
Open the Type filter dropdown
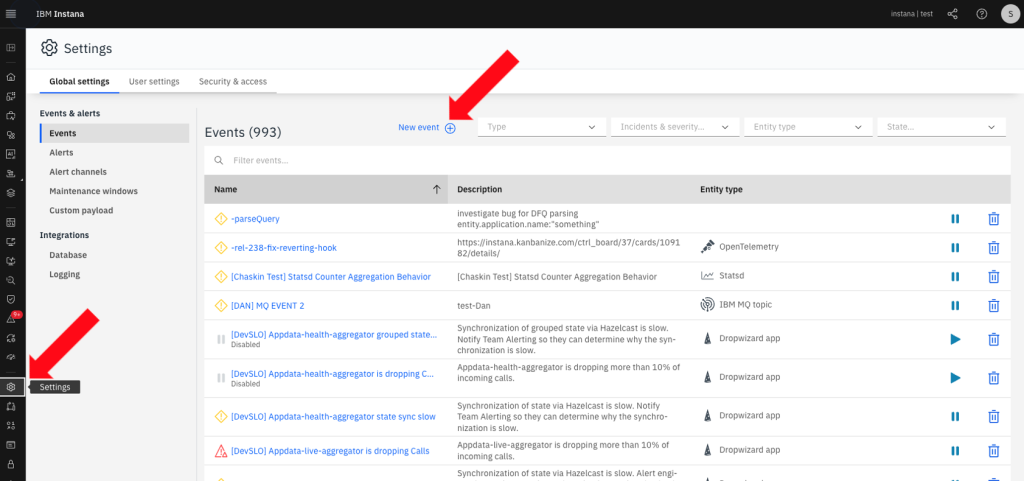pyautogui.click(x=542, y=127)
